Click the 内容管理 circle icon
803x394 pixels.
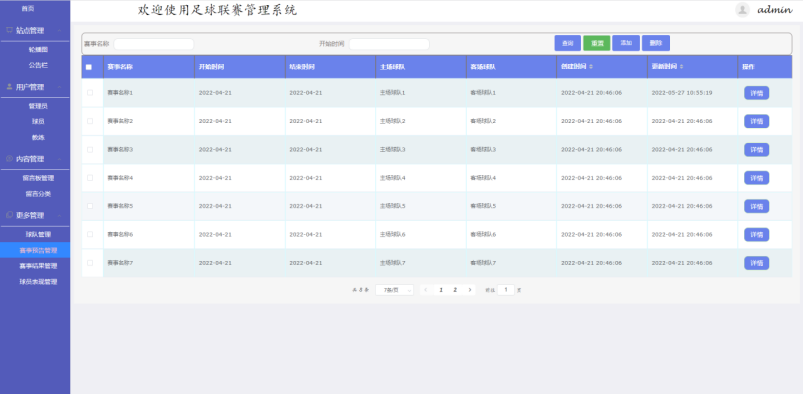(9, 159)
